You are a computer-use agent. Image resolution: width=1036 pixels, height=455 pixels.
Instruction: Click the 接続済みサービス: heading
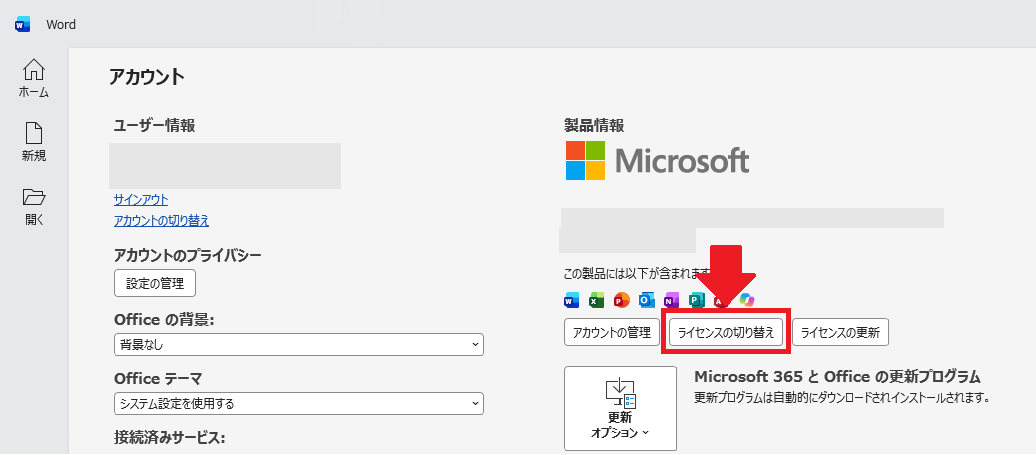[x=170, y=437]
